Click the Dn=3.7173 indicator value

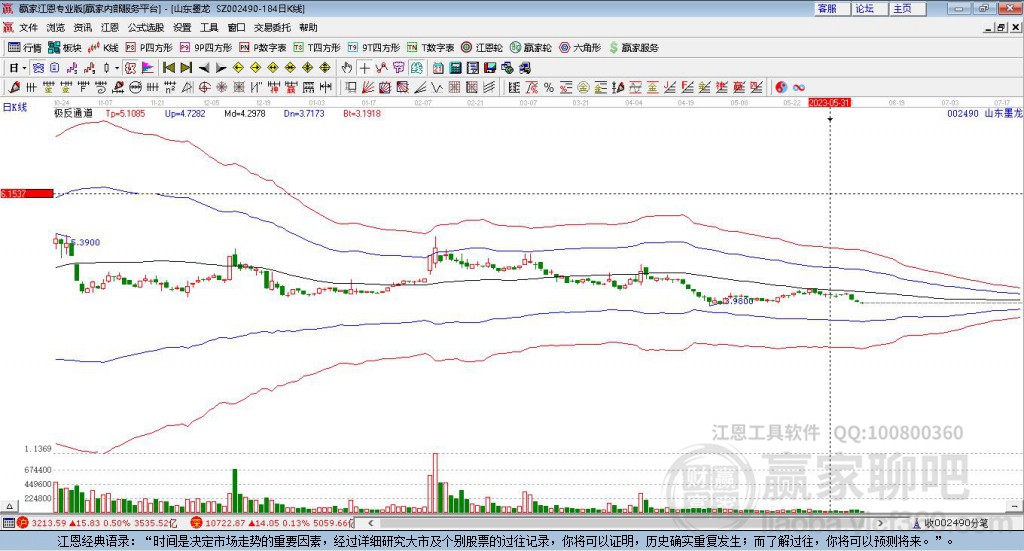click(304, 114)
